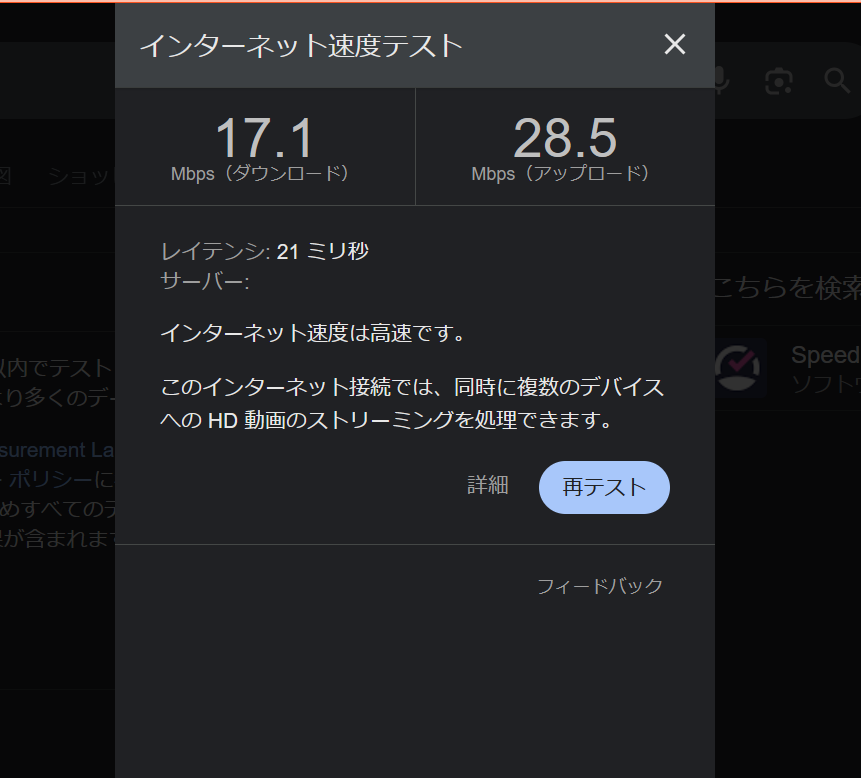Click the latency value 21 ミリ秒
Screen dimensions: 861x778
tap(323, 251)
